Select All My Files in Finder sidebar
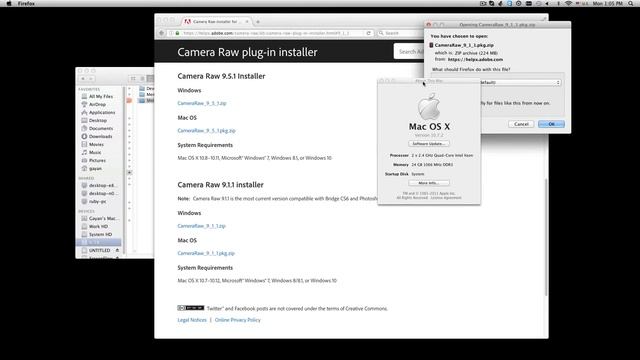 (x=100, y=96)
